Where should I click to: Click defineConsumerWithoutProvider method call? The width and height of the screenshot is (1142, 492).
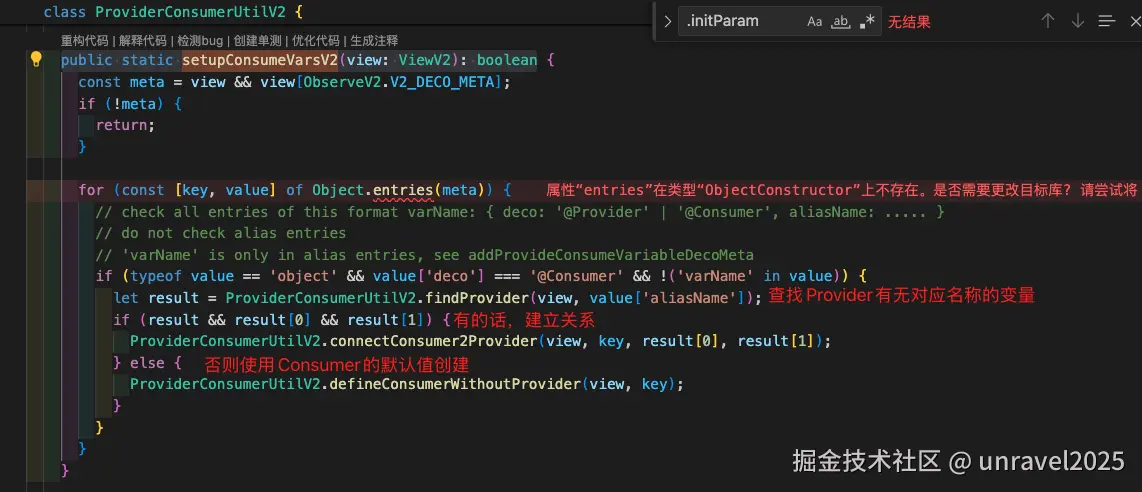pyautogui.click(x=455, y=384)
